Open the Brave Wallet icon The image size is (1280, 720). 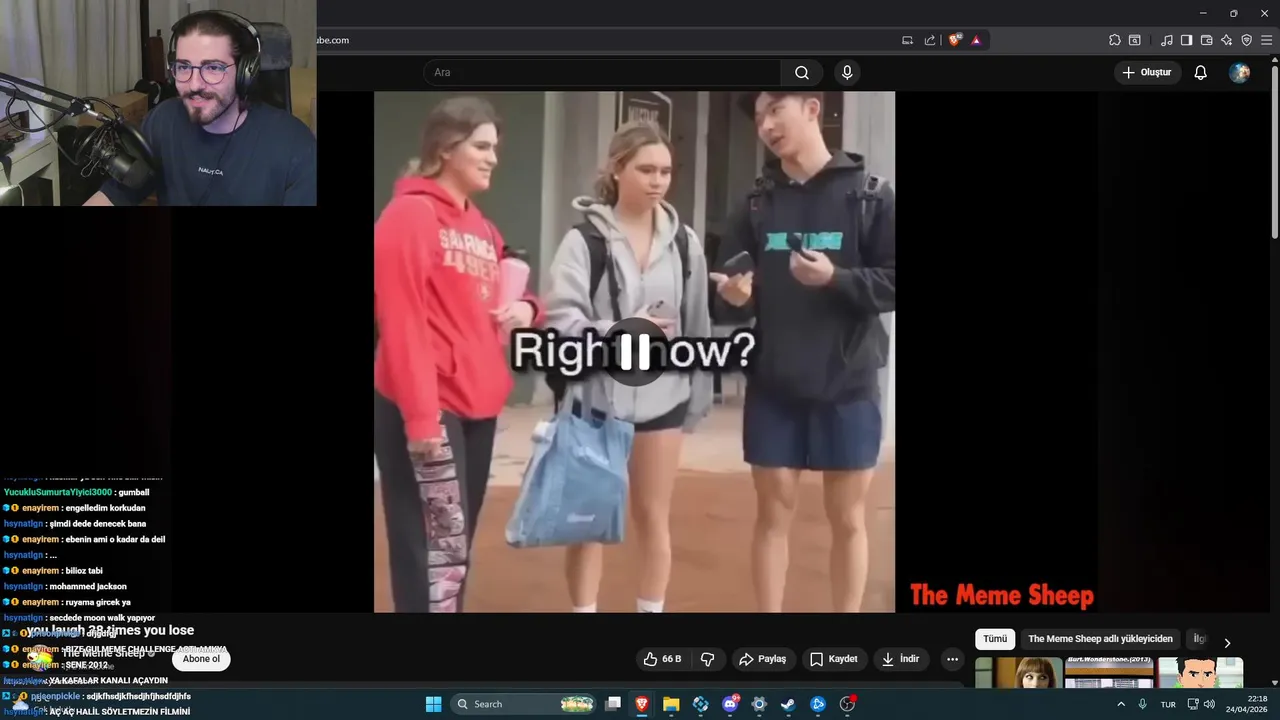pyautogui.click(x=1206, y=40)
